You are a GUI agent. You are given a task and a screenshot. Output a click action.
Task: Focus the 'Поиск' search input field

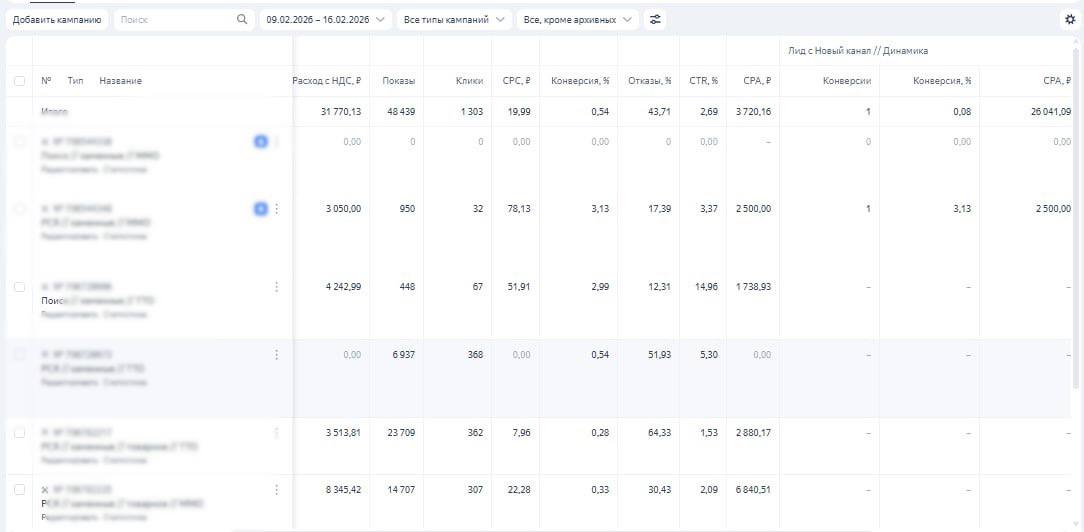pos(172,19)
